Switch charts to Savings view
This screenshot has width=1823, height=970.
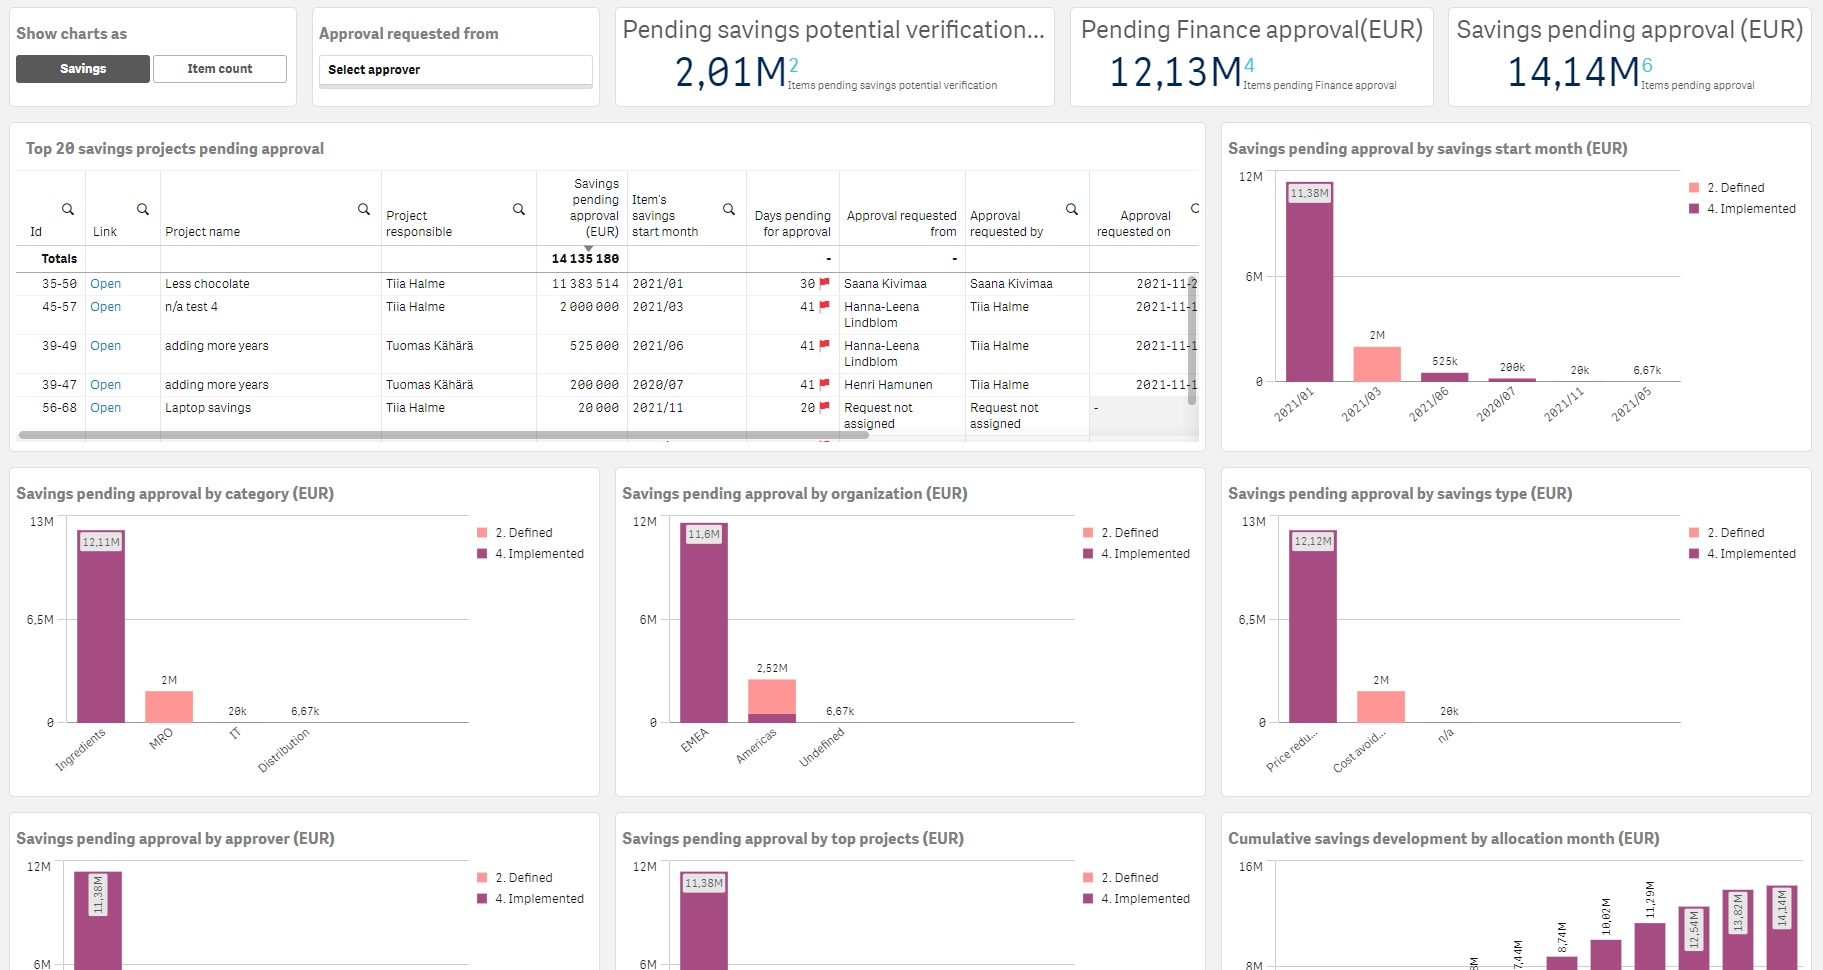tap(83, 69)
